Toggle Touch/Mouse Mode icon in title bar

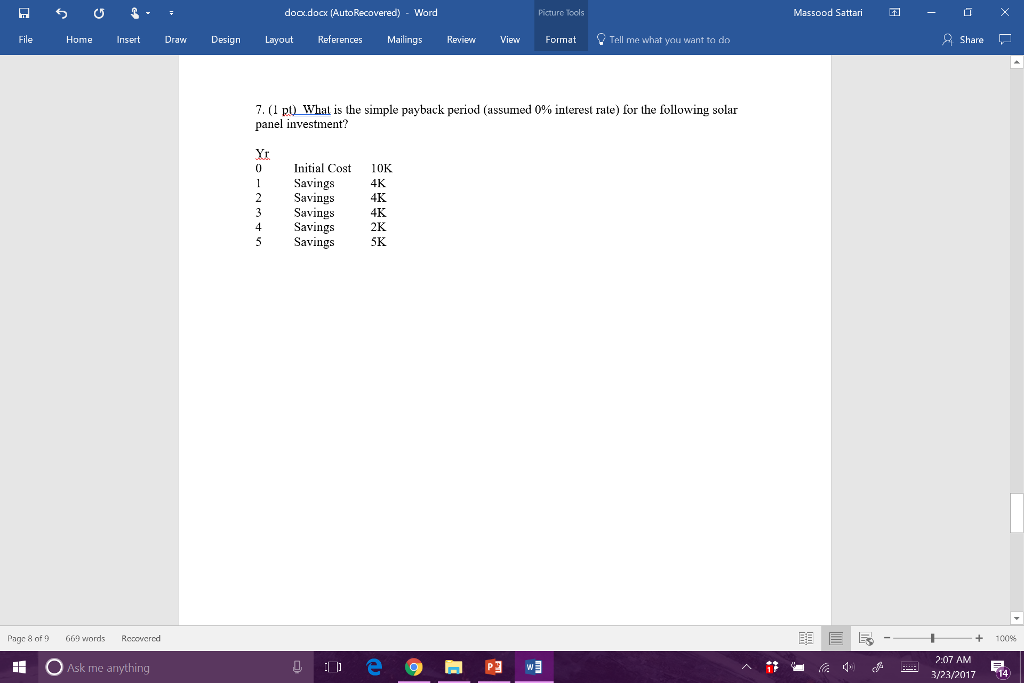(135, 12)
